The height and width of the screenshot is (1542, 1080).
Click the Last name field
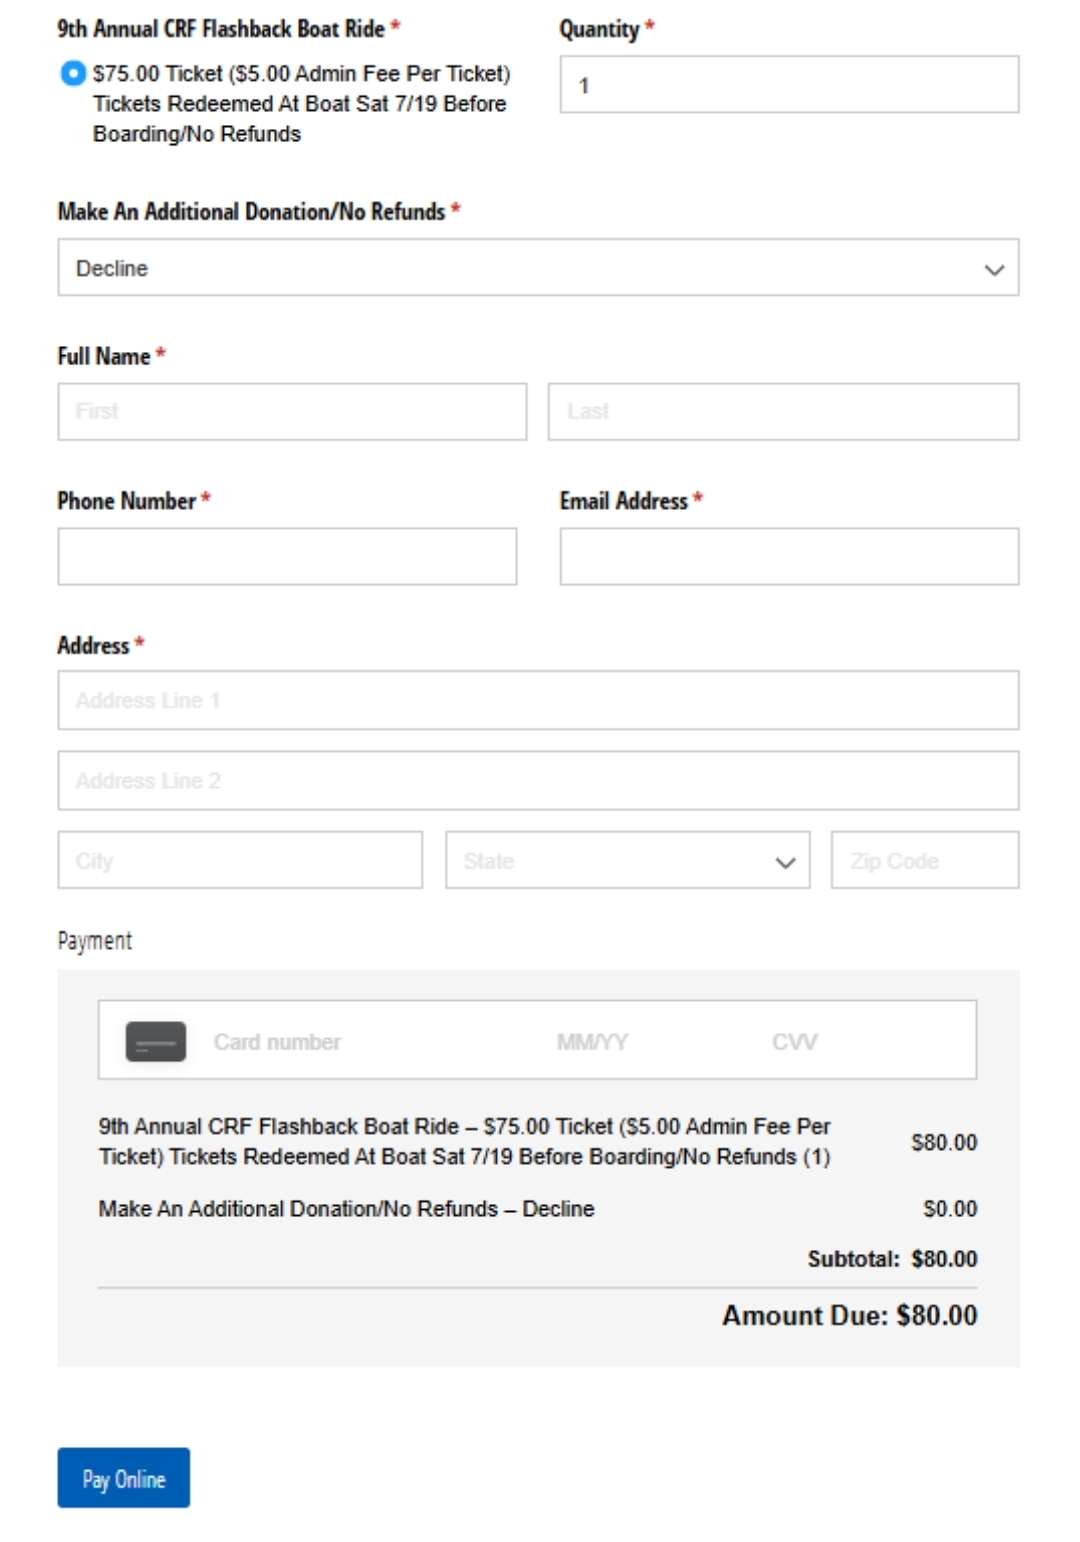783,412
